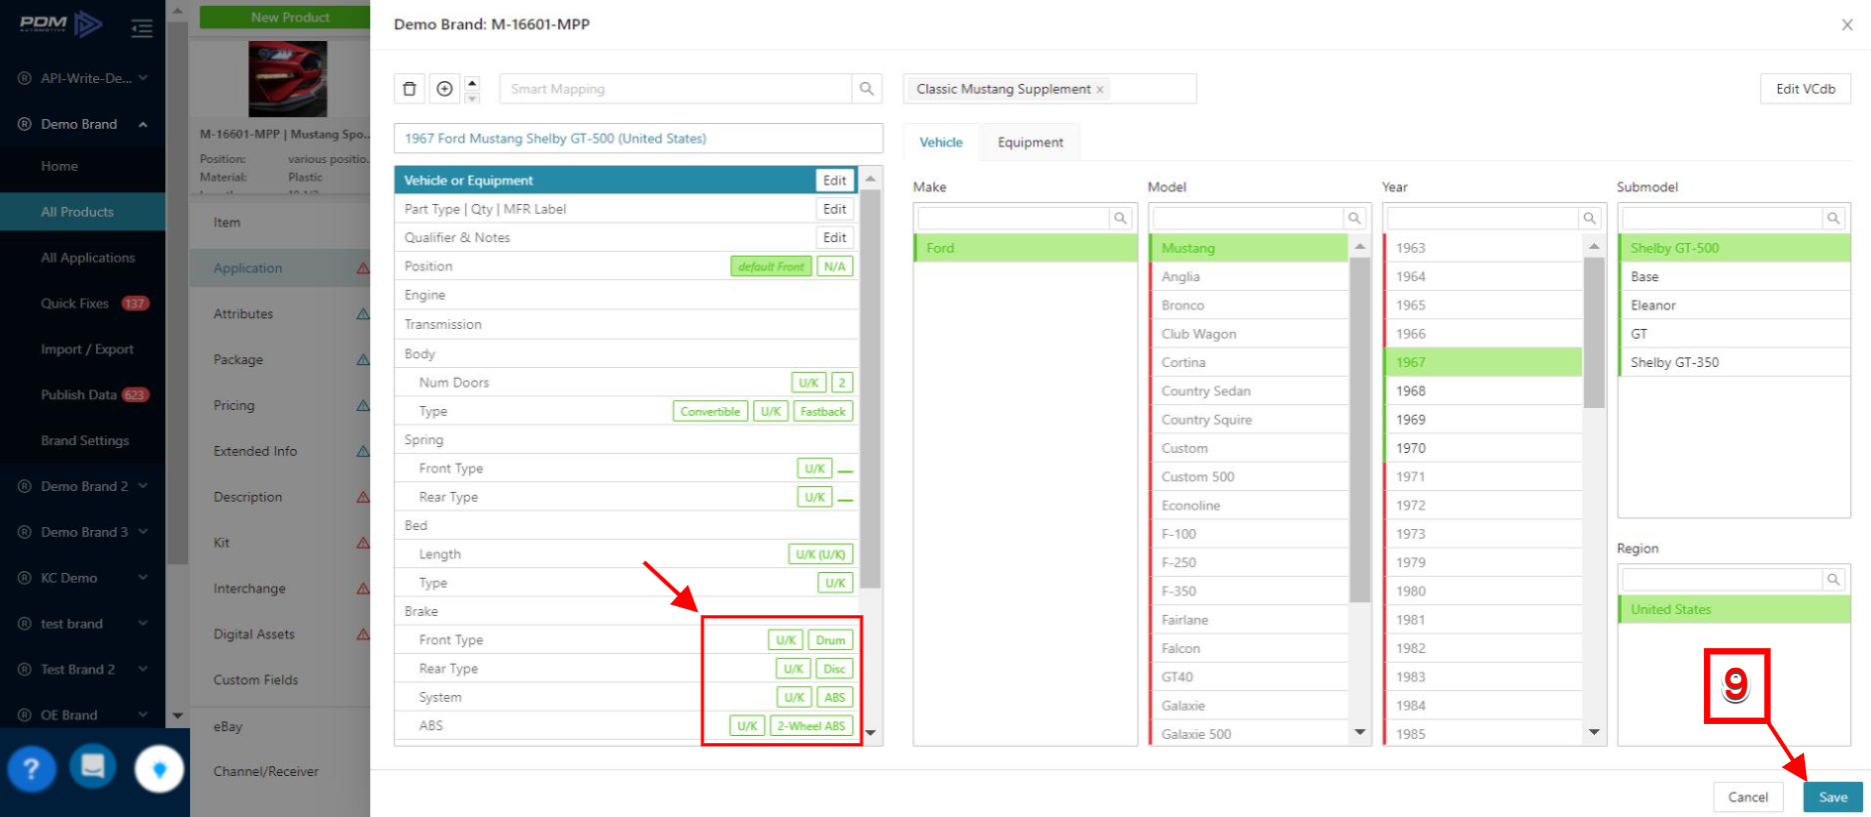
Task: Expand the Demo Brand 2 section
Action: [143, 486]
